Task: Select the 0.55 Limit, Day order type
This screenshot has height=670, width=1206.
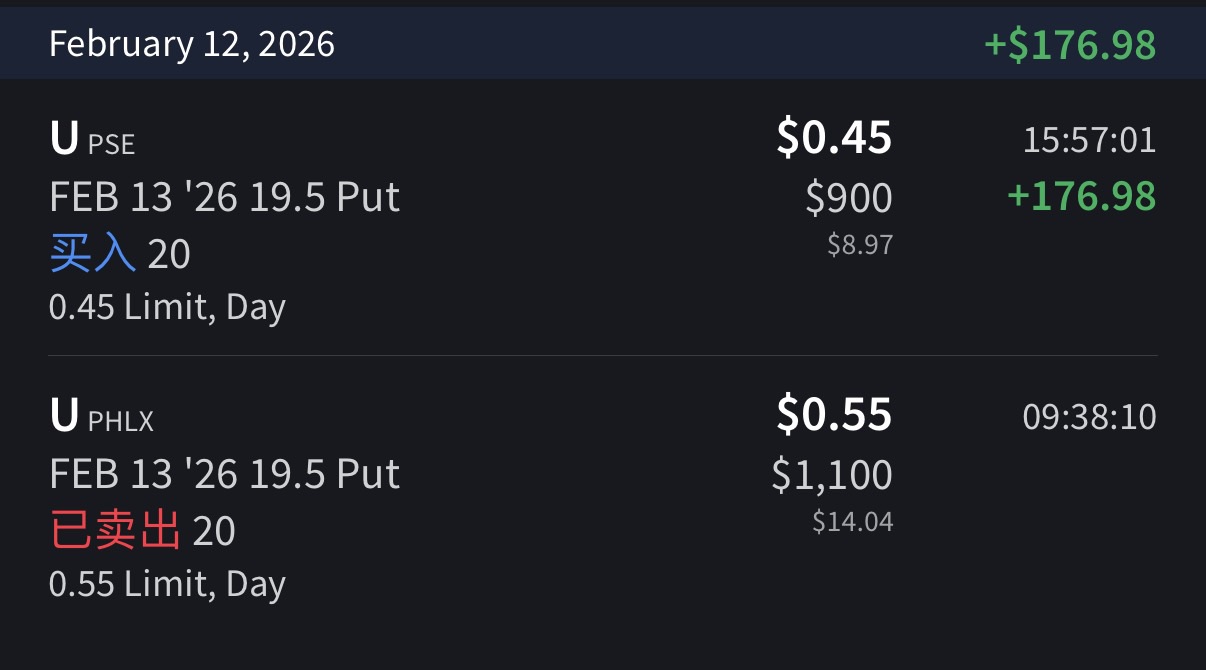Action: click(167, 584)
